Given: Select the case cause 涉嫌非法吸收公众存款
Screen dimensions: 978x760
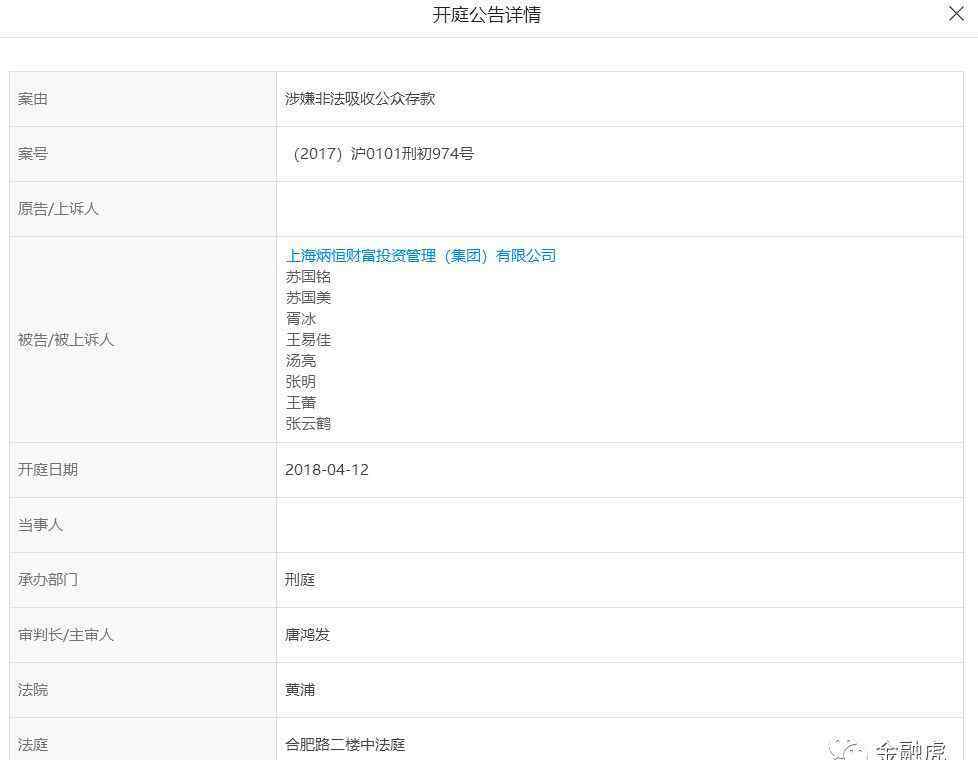Looking at the screenshot, I should (360, 99).
